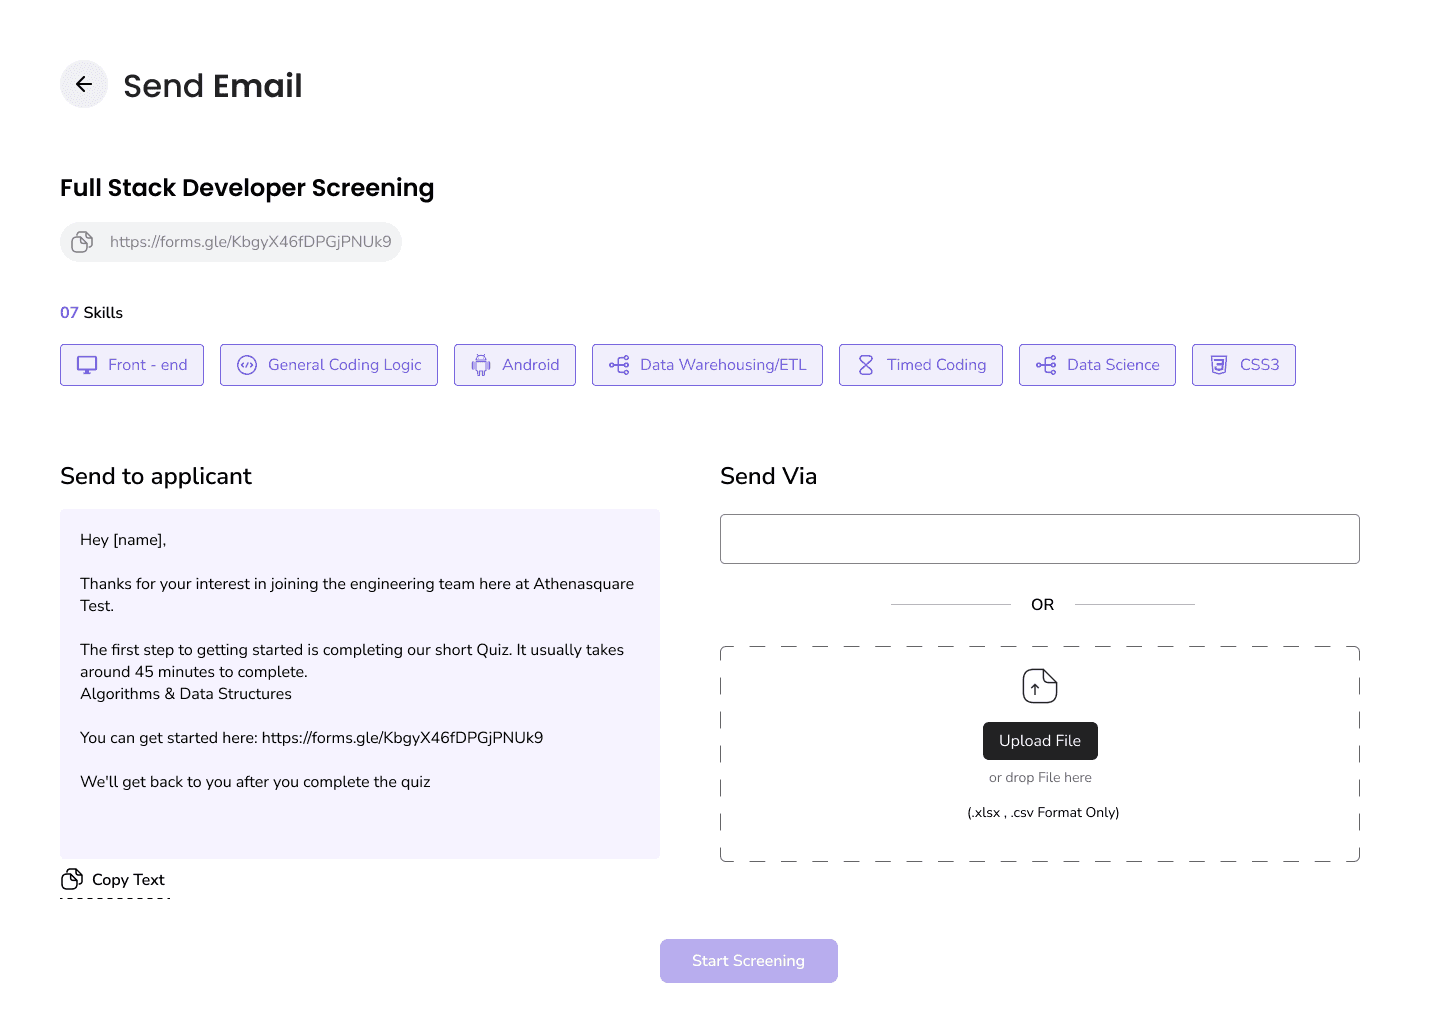Focus the Send Via input field
Image resolution: width=1440 pixels, height=1024 pixels.
[x=1040, y=539]
